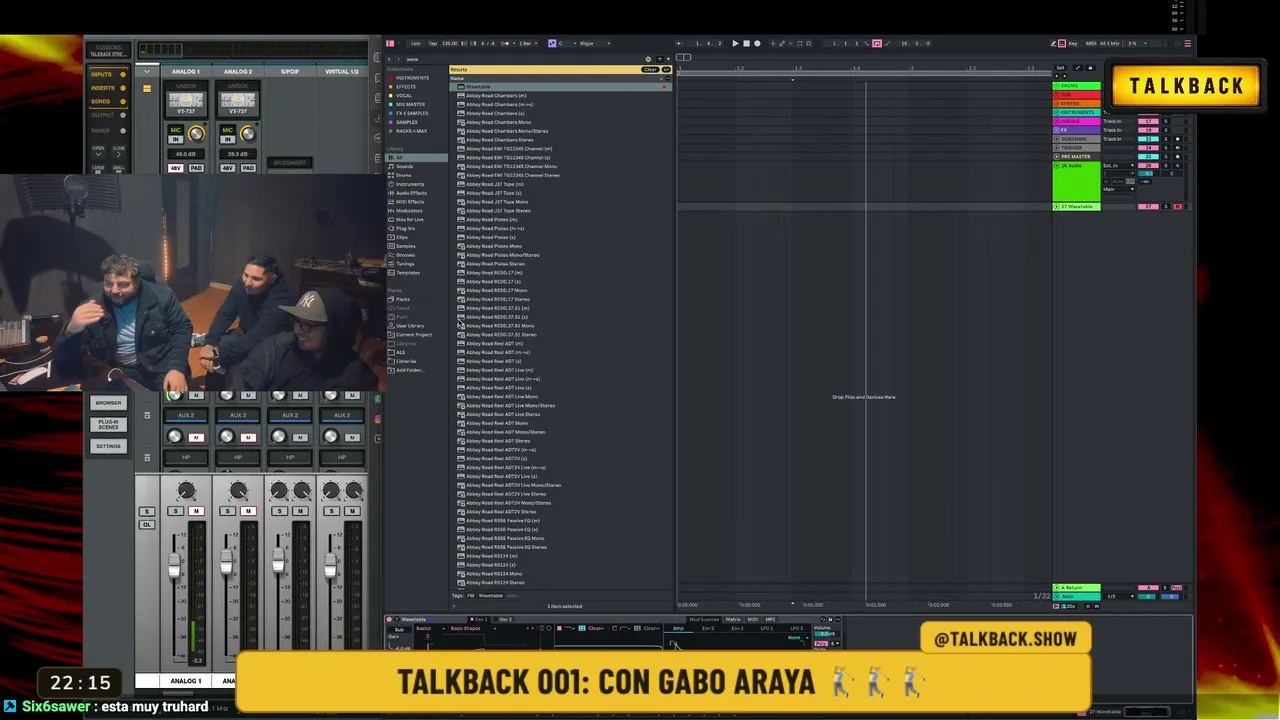Start playback with the Play button

pos(735,43)
